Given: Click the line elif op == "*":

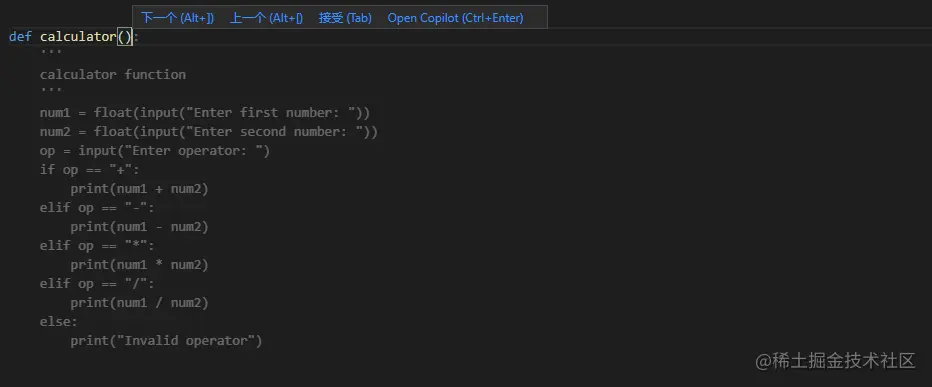Looking at the screenshot, I should [97, 246].
